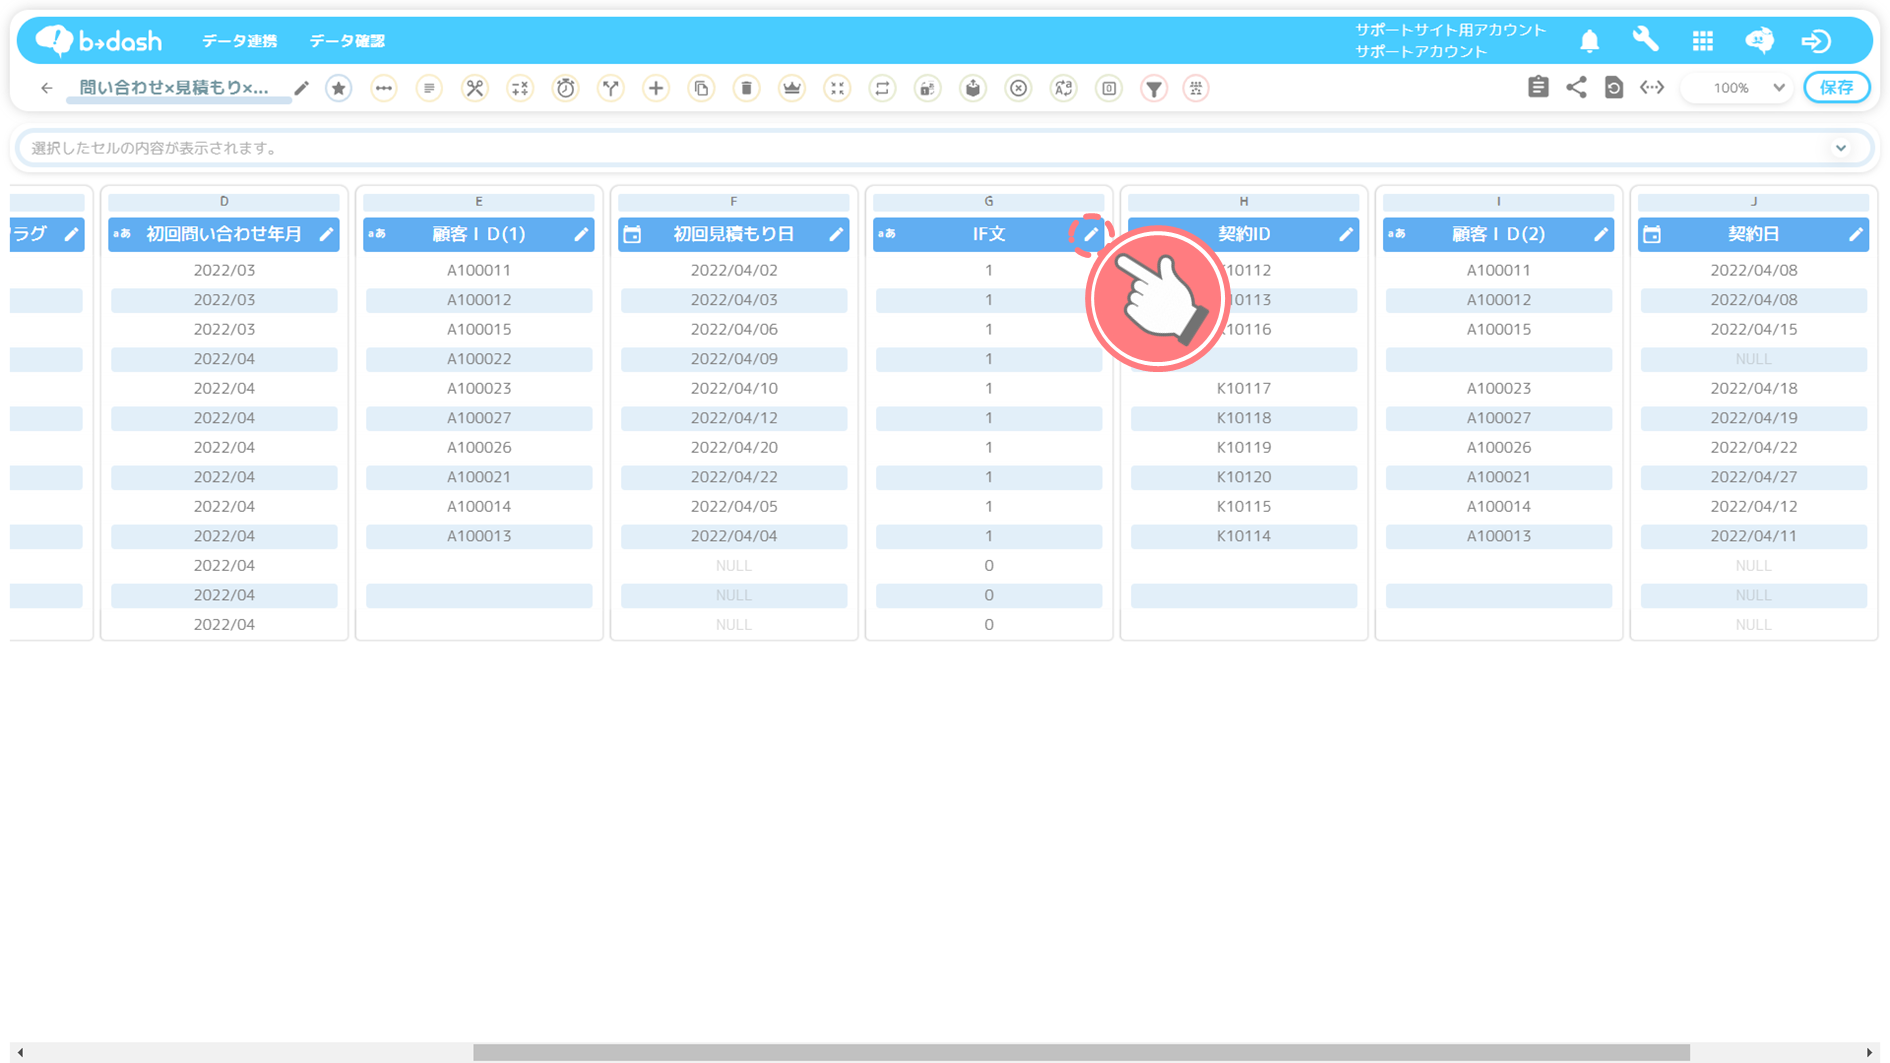Click the copy duplicate icon in toolbar
The width and height of the screenshot is (1890, 1063).
click(701, 88)
